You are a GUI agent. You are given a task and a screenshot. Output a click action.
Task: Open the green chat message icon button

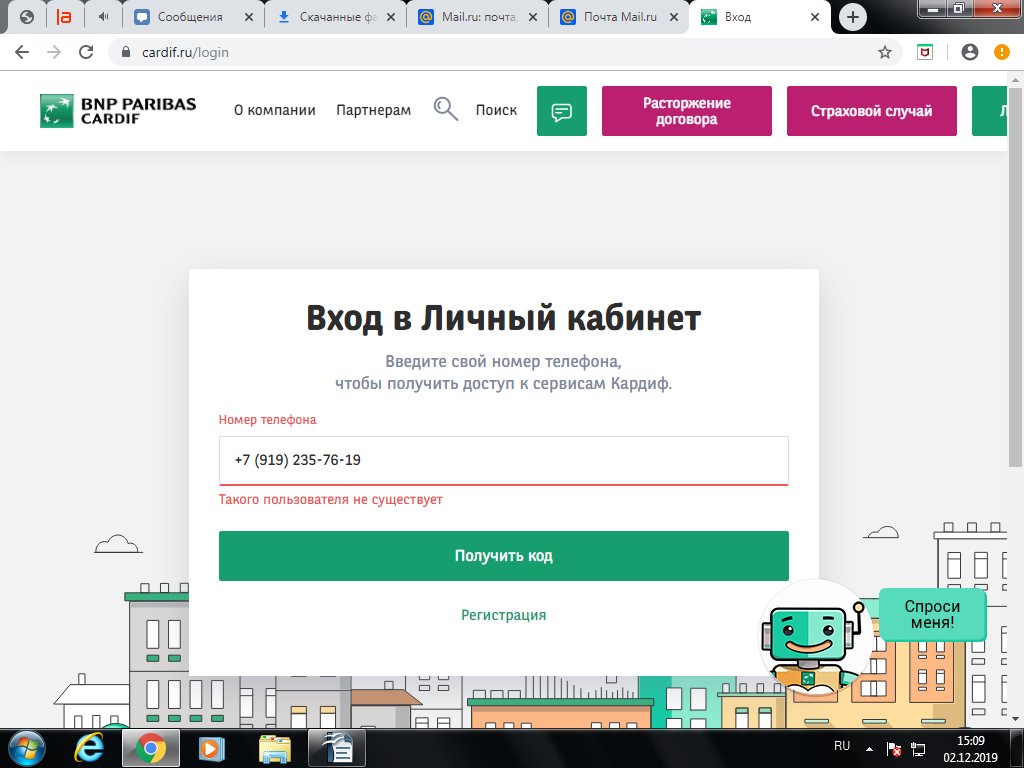562,111
